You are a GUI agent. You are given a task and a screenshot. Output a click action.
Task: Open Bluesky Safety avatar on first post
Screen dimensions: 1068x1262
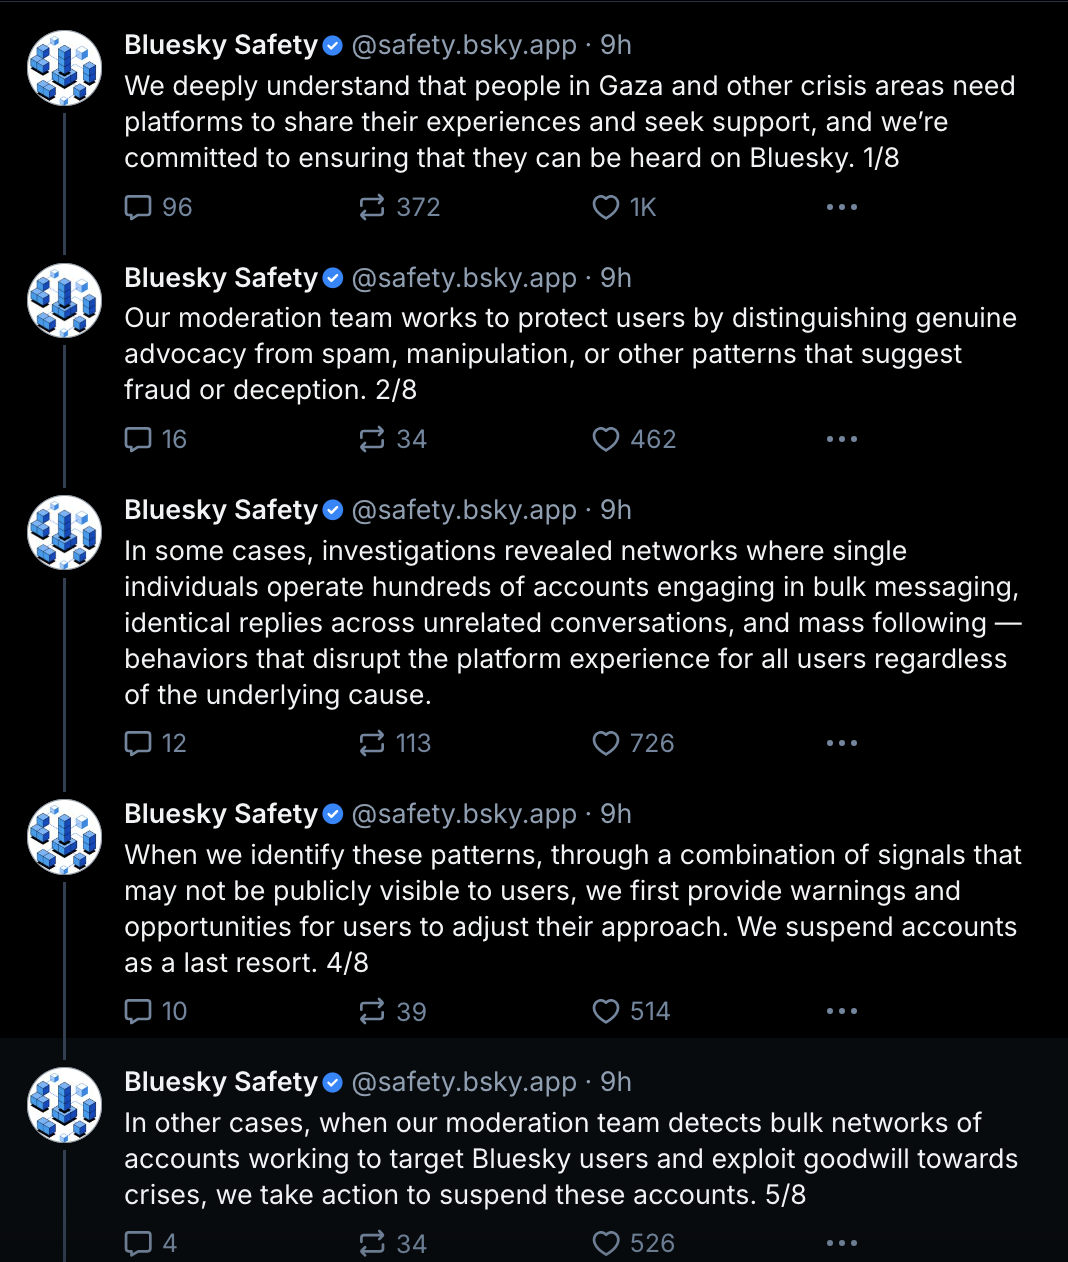(64, 68)
